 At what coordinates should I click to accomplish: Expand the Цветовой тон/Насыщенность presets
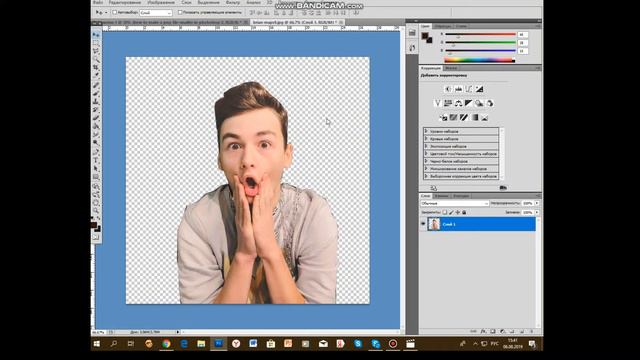pyautogui.click(x=426, y=154)
